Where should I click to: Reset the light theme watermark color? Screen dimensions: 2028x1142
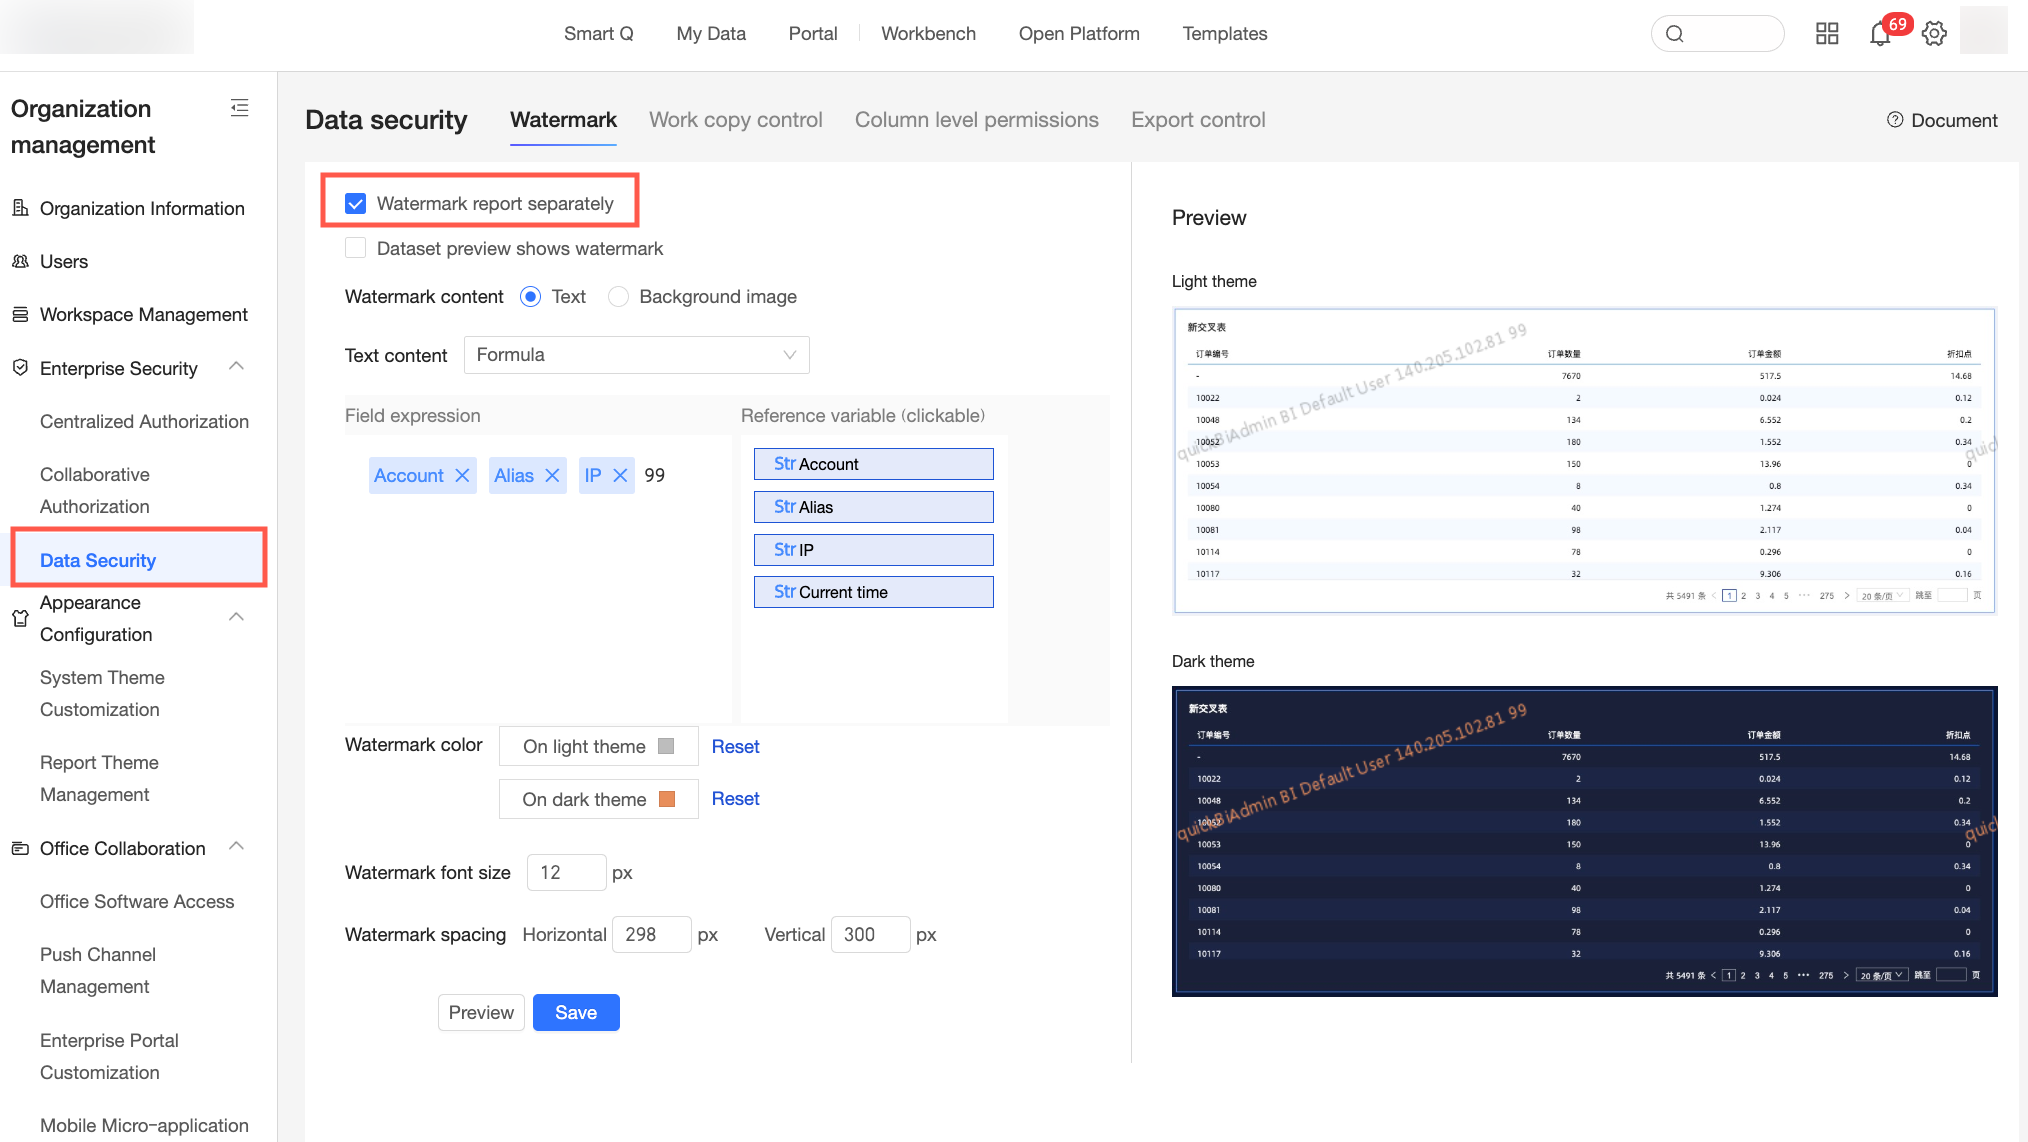(x=735, y=747)
